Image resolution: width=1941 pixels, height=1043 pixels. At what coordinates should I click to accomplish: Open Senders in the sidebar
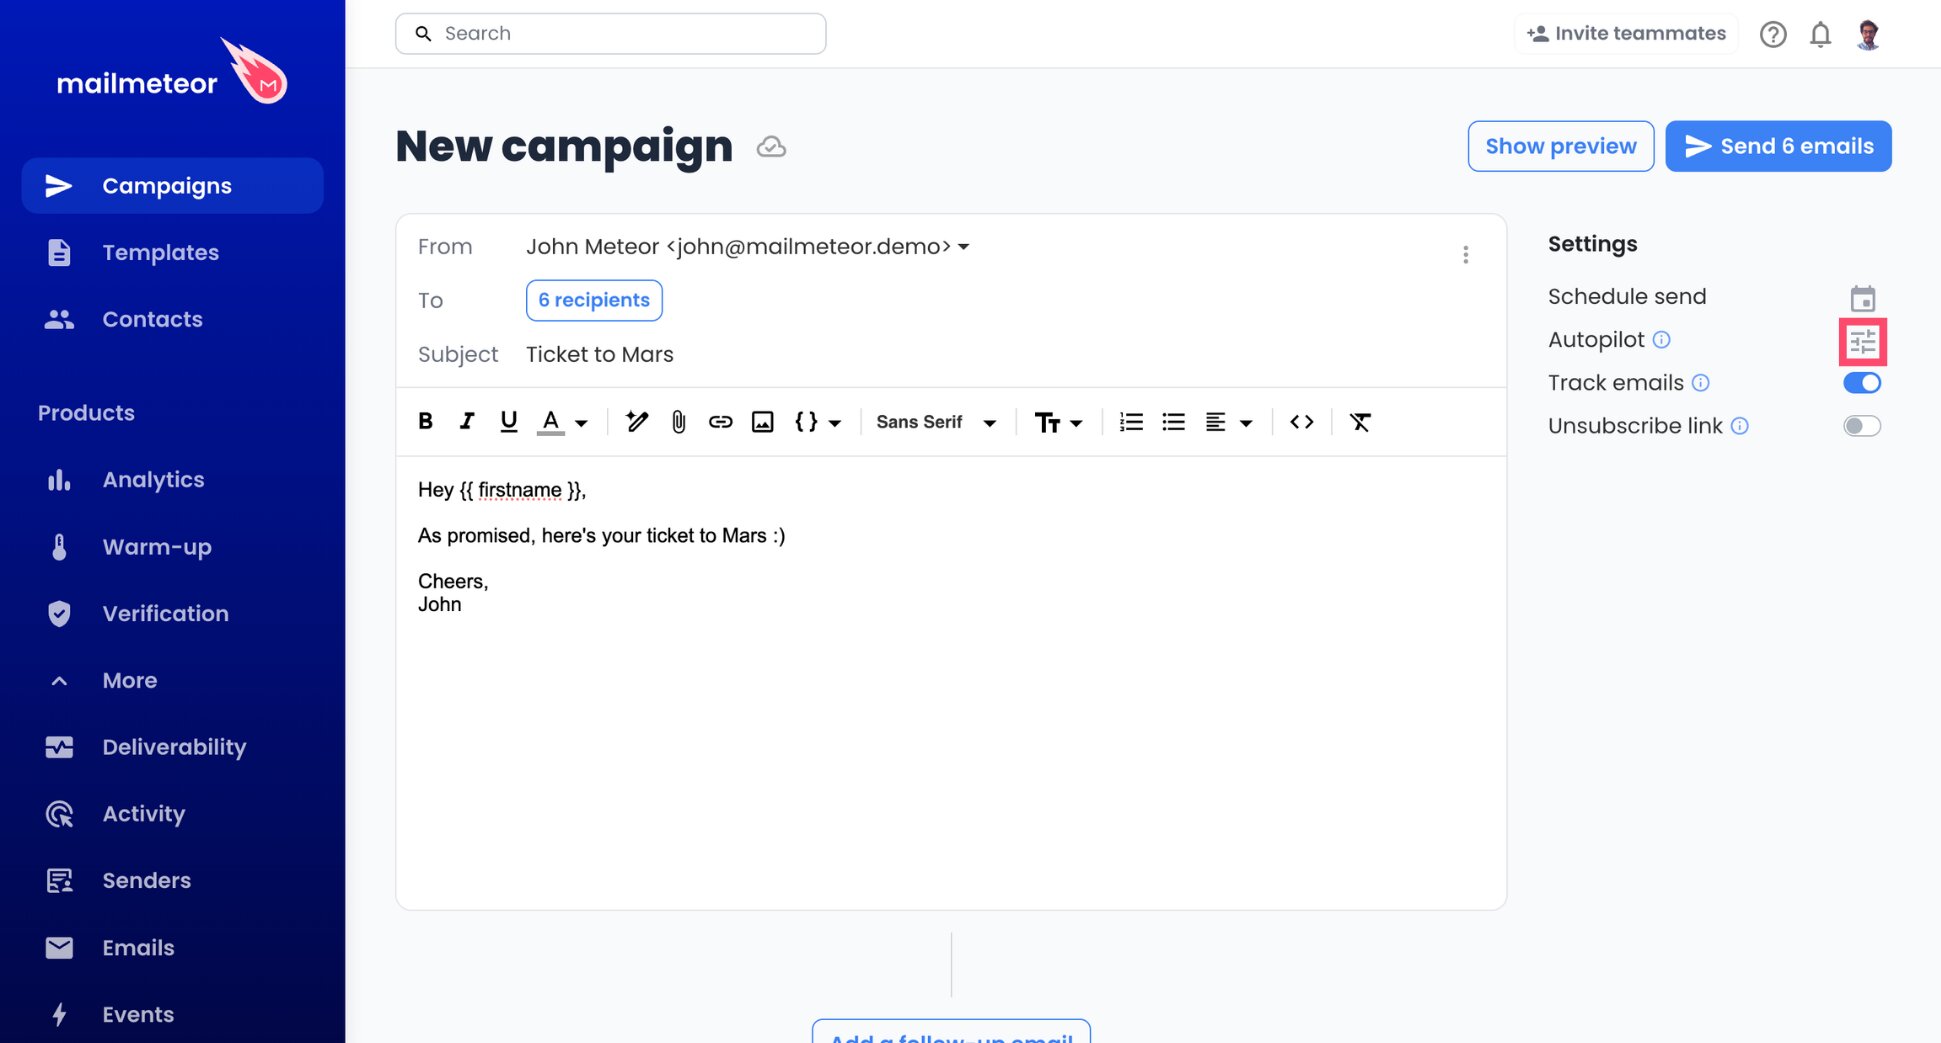[172, 880]
